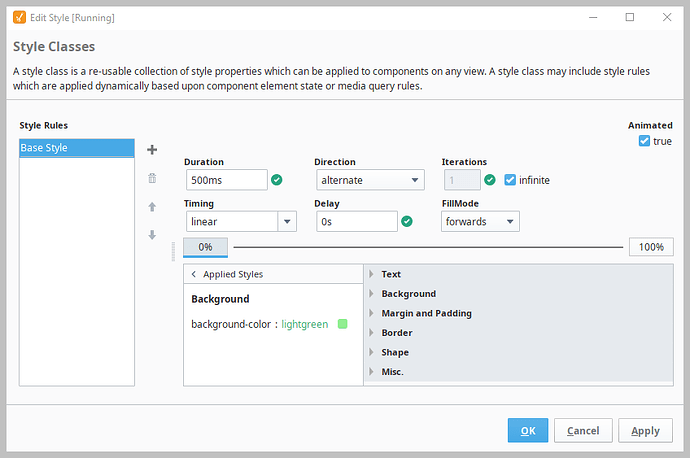Click the green checkmark beside Delay field
The image size is (690, 458).
pos(406,222)
